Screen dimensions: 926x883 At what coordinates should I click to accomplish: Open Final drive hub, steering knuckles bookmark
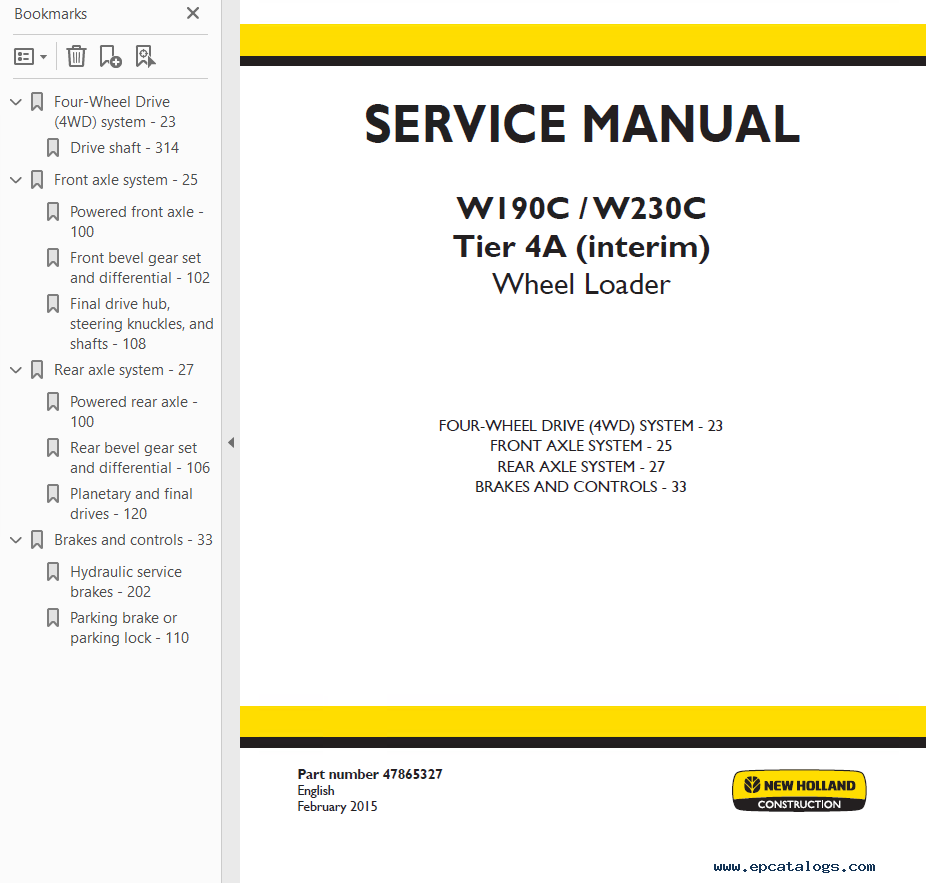(142, 324)
